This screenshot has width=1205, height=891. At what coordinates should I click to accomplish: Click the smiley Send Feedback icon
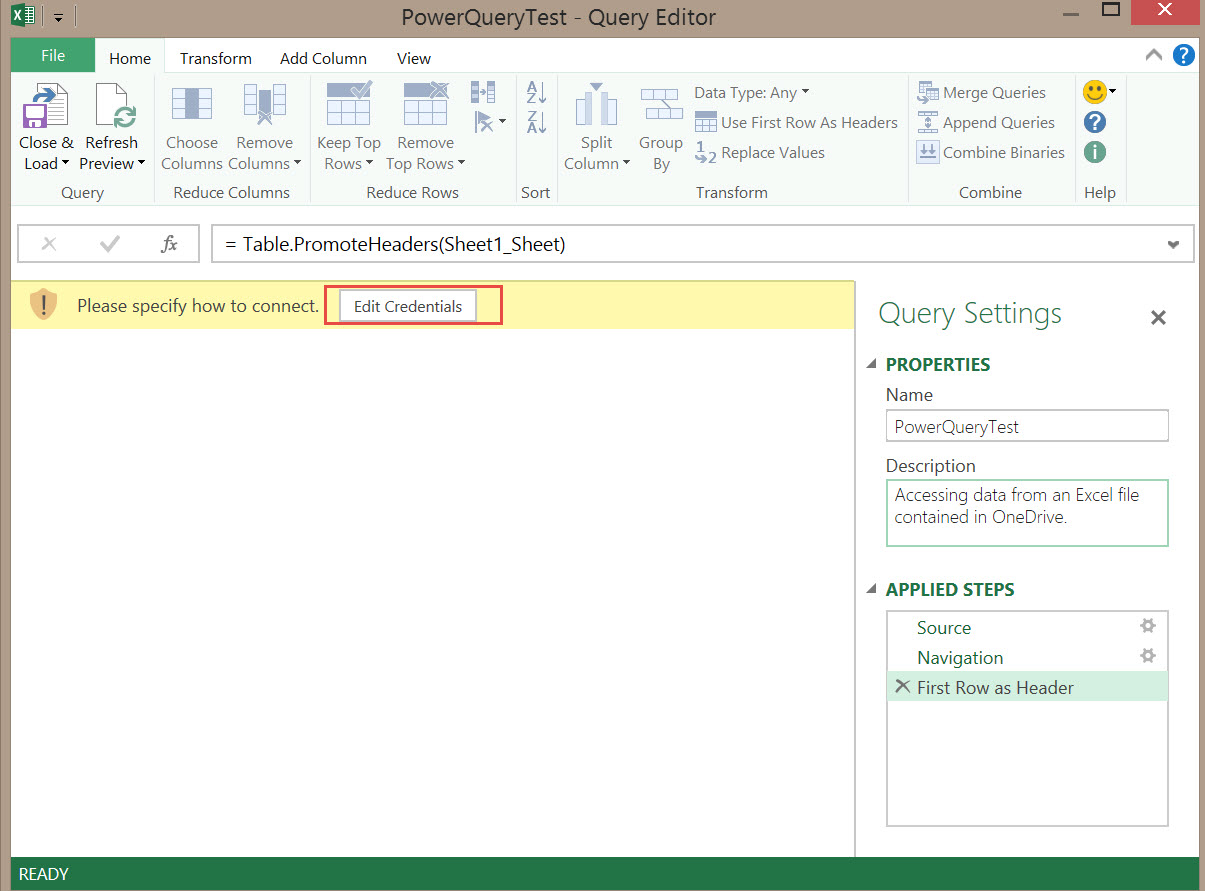click(1095, 92)
